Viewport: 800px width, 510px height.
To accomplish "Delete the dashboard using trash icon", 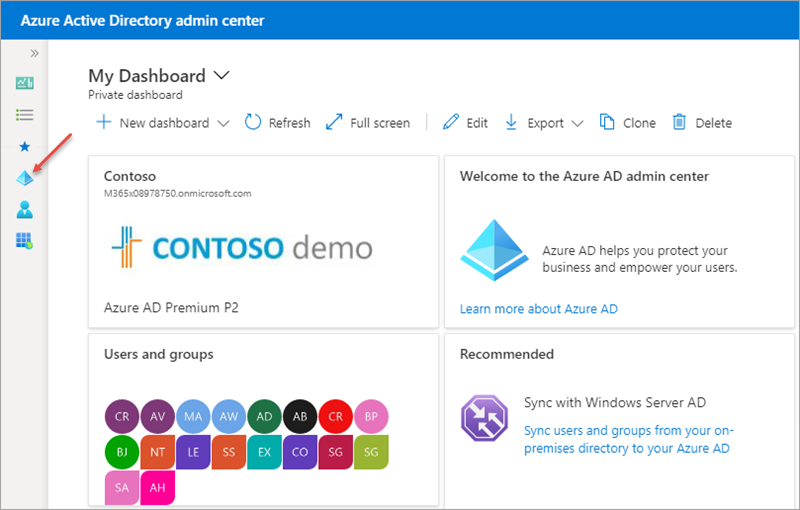I will (x=702, y=123).
